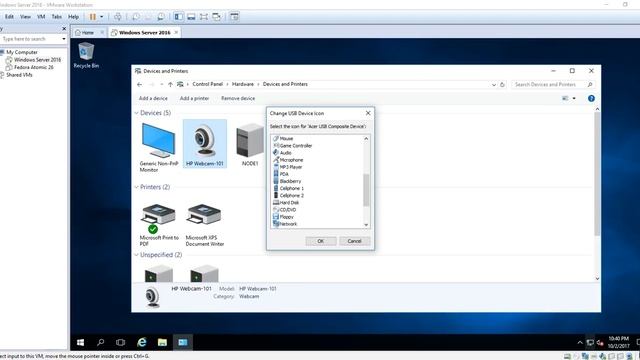Close the library sidebar panel
This screenshot has width=640, height=360.
64,29
